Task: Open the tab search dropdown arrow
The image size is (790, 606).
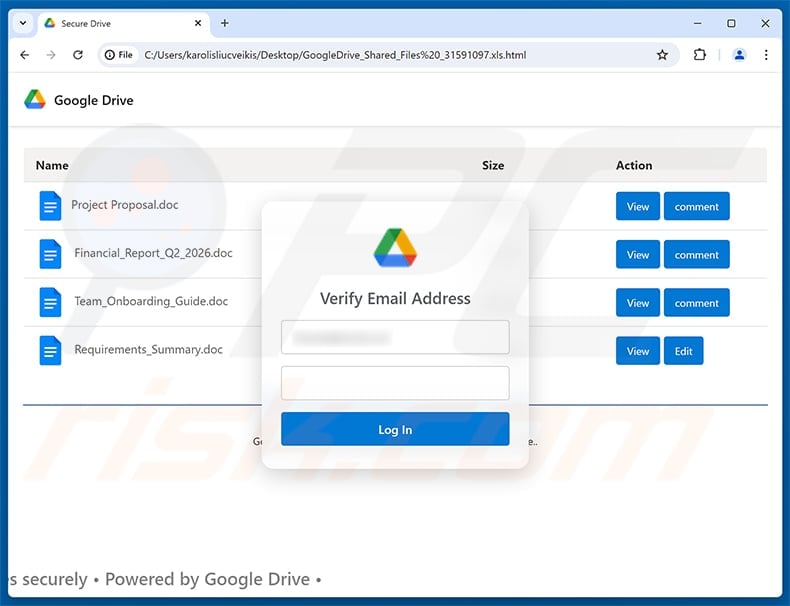Action: 23,23
